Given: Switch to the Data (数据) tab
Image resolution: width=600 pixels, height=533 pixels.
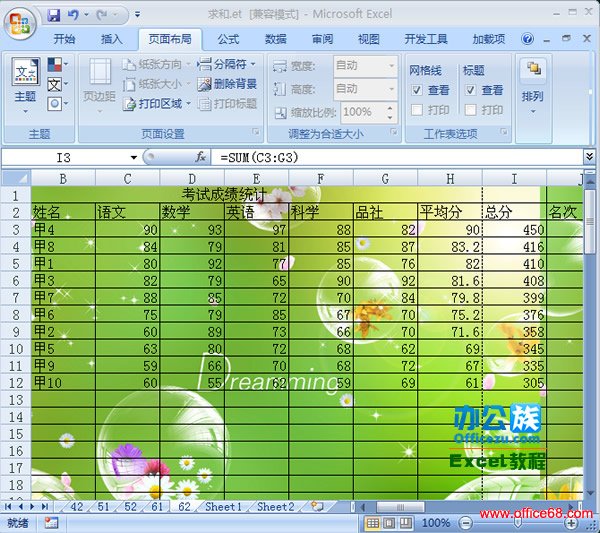Looking at the screenshot, I should pyautogui.click(x=276, y=39).
